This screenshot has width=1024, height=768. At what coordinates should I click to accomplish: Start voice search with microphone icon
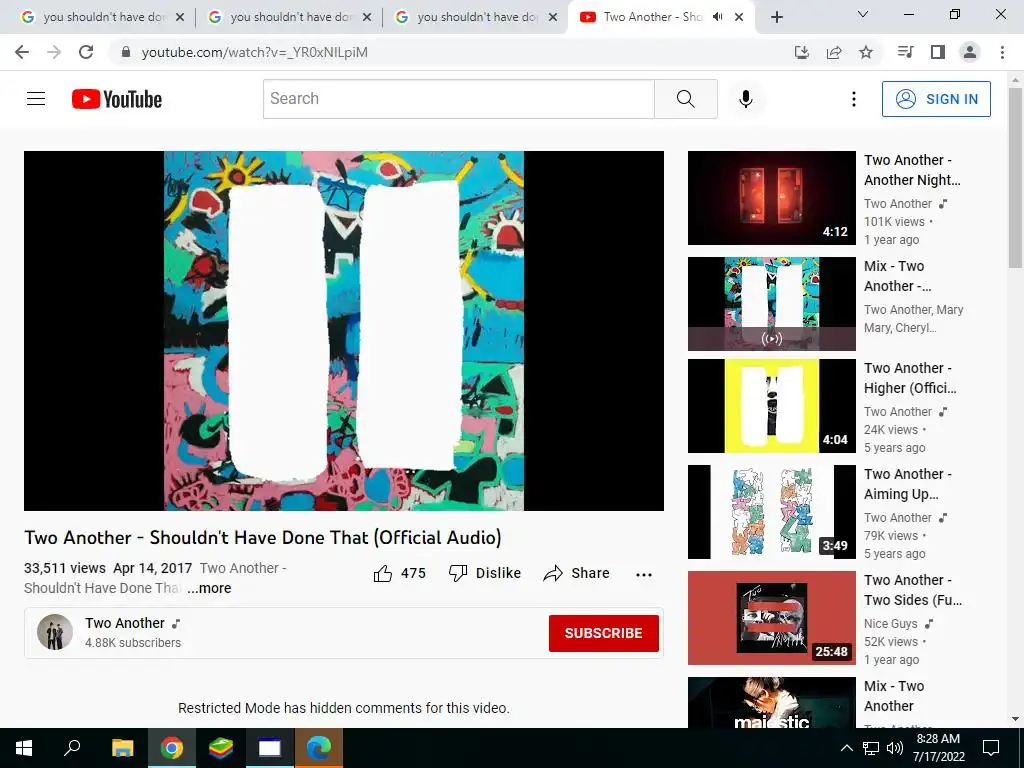[x=746, y=99]
